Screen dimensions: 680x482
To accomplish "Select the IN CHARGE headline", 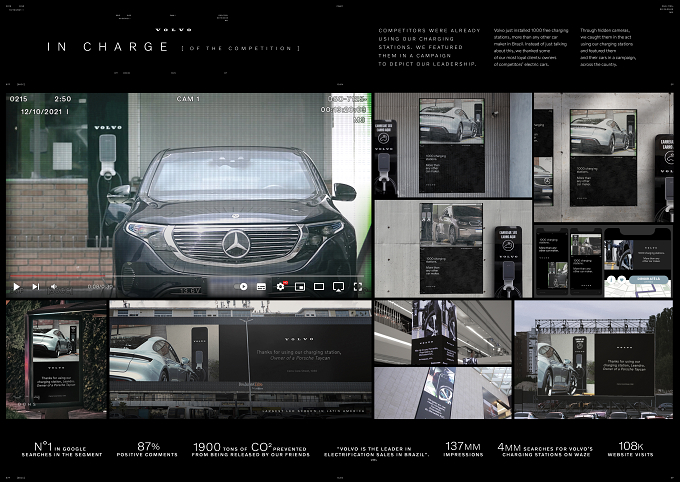I will click(x=108, y=47).
